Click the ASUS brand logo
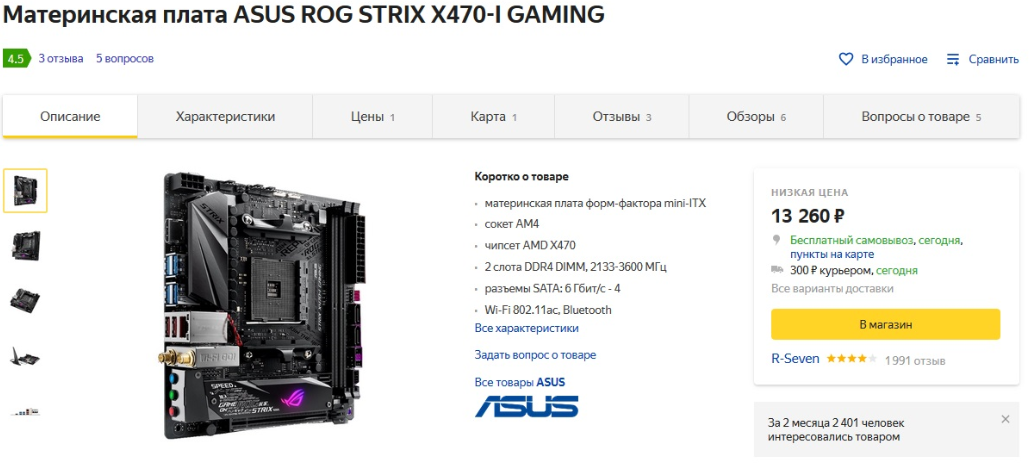Viewport: 1031px width, 466px height. (527, 406)
